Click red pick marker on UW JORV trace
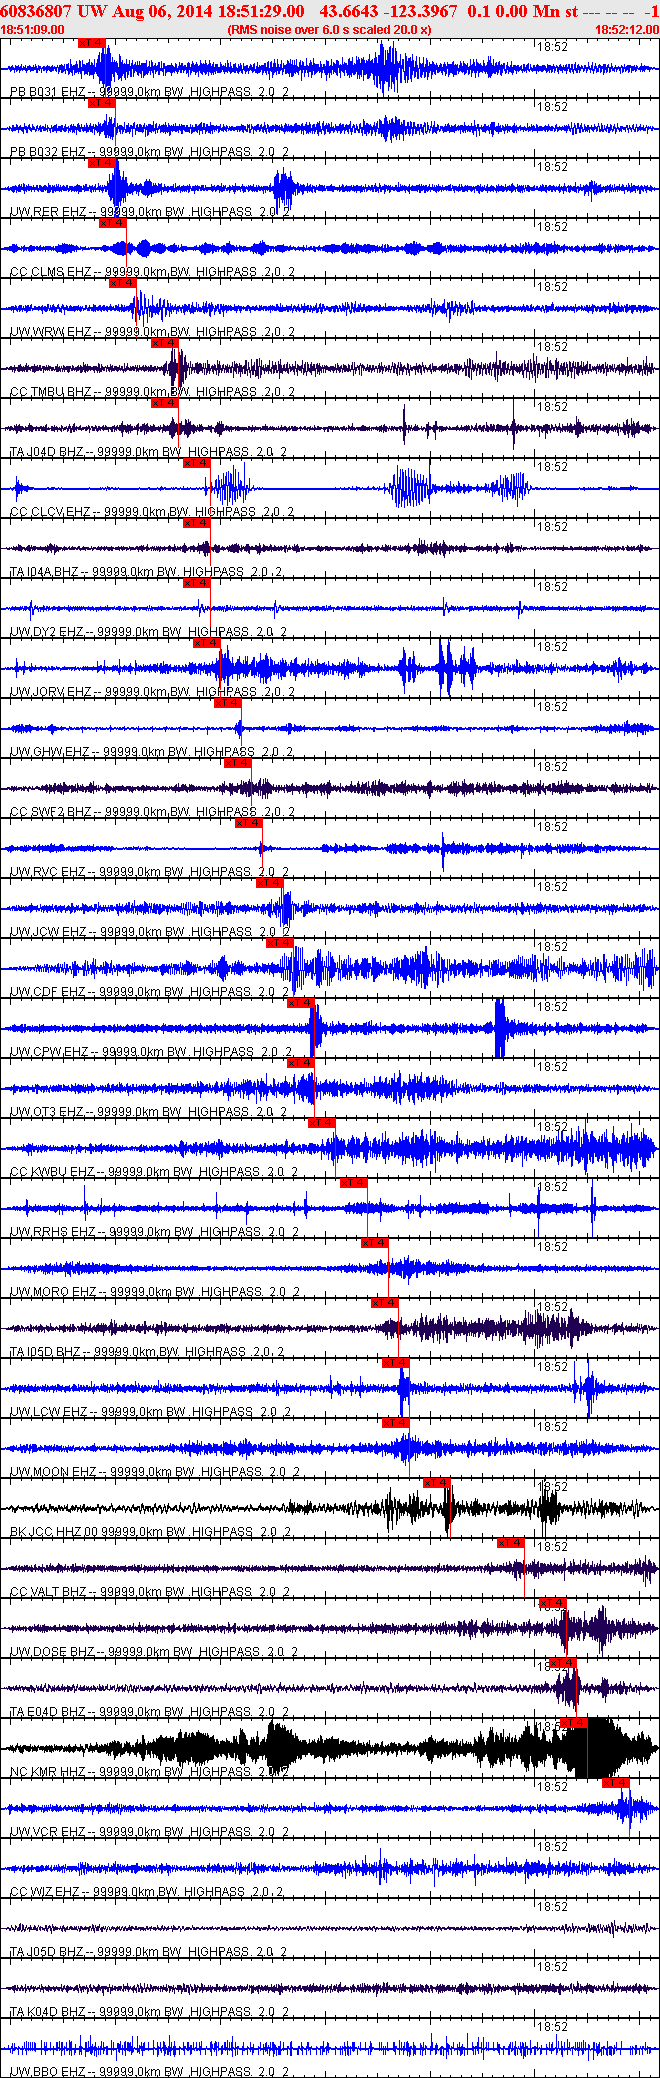The width and height of the screenshot is (660, 2078). coord(206,643)
